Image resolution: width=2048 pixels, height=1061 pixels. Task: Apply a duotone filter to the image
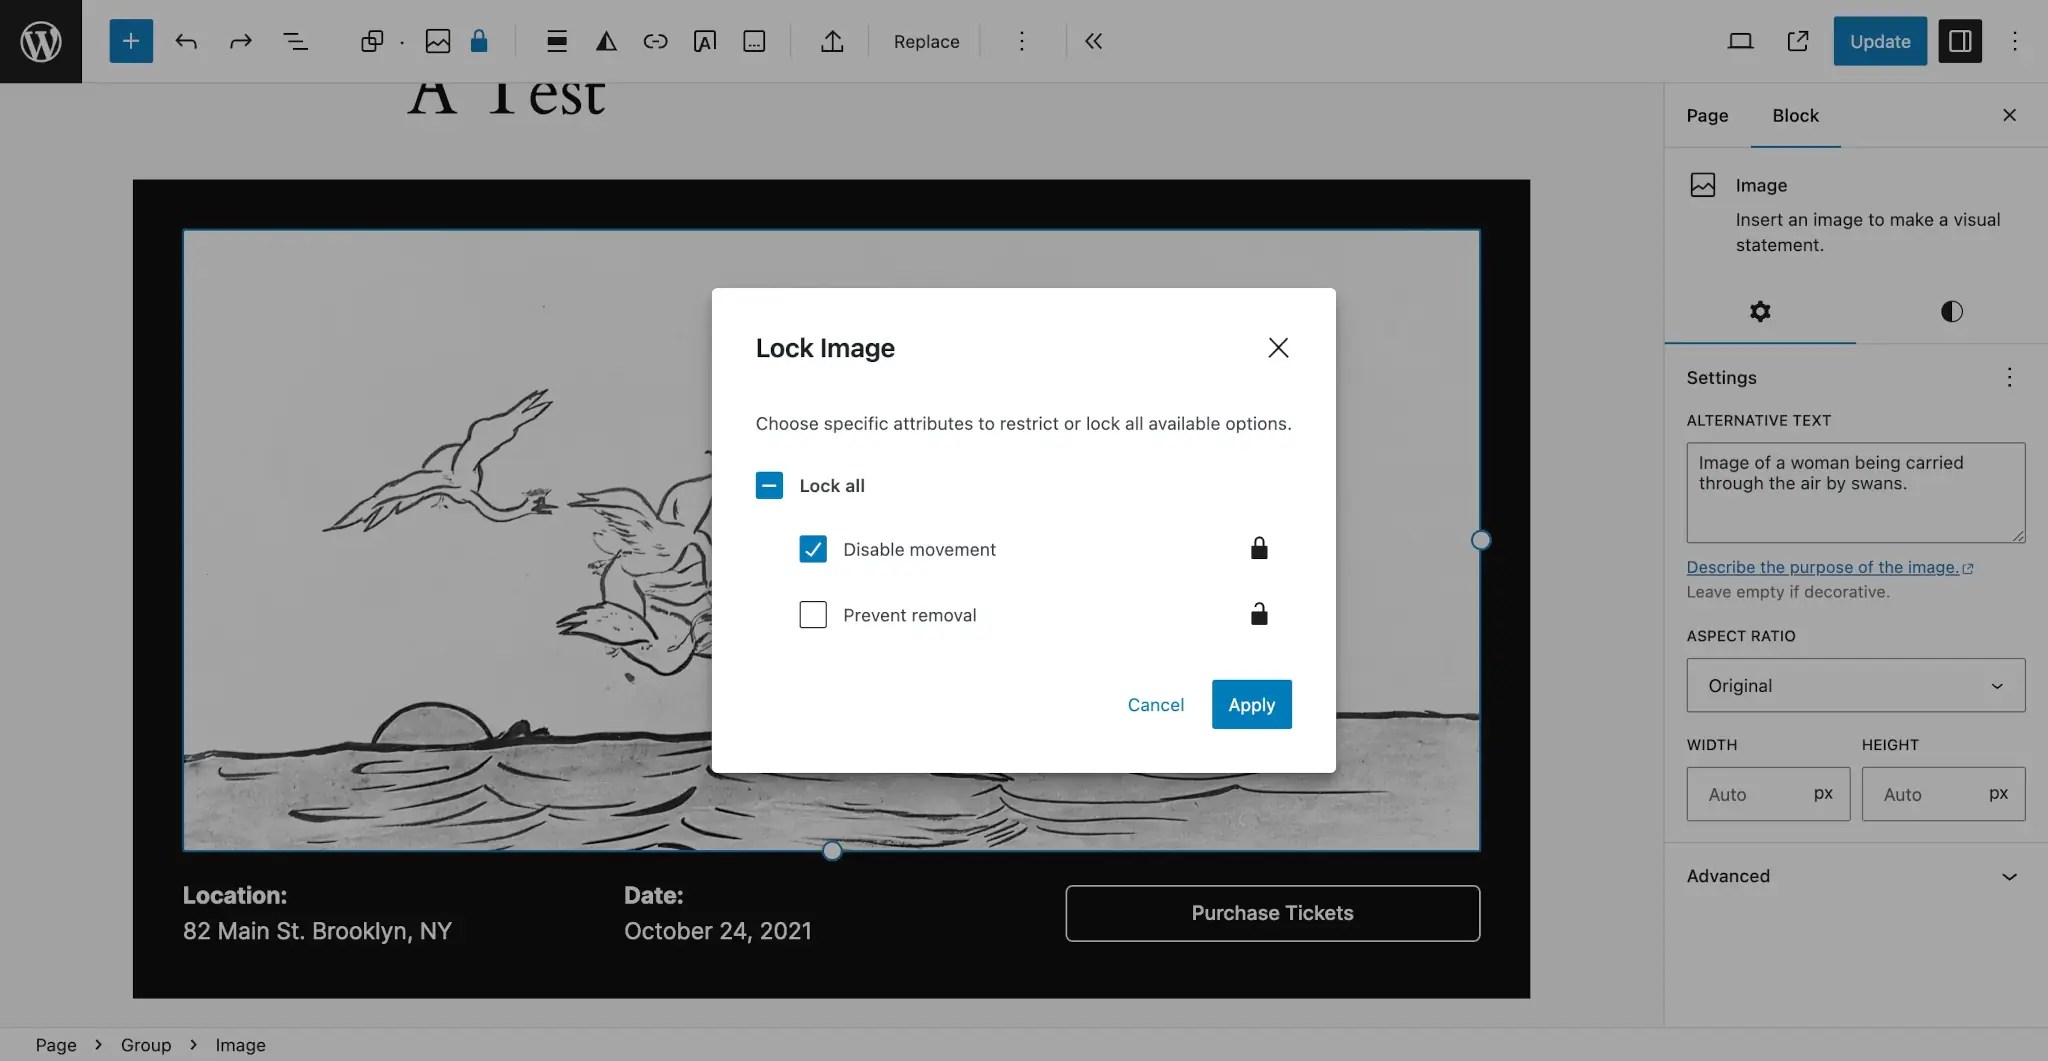[x=605, y=41]
